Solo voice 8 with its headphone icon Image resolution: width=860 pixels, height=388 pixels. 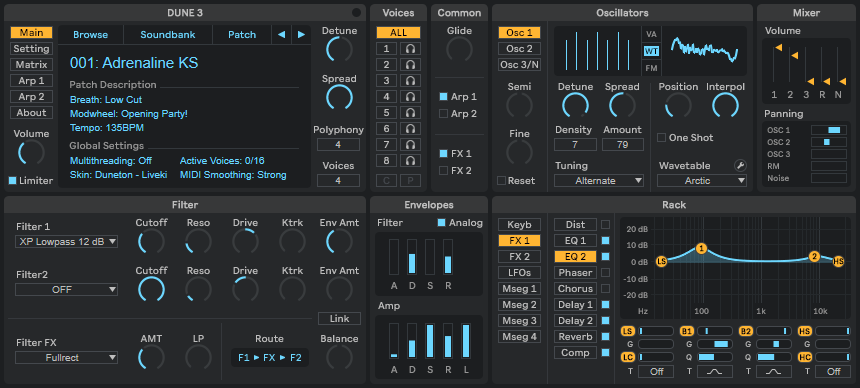pos(410,161)
